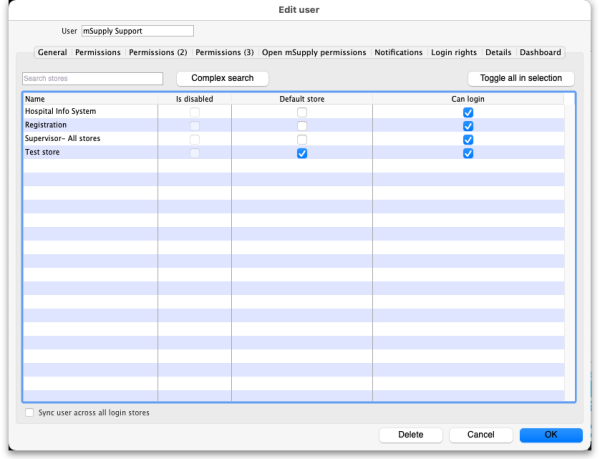Screen dimensions: 600x459
Task: Disable Can login for Supervisor- All stores
Action: pos(468,140)
